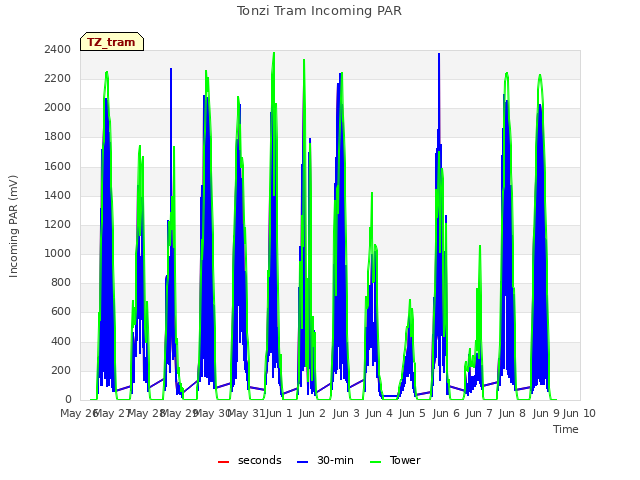Click the Jun 10 x-axis date label
This screenshot has width=640, height=480.
(x=579, y=413)
